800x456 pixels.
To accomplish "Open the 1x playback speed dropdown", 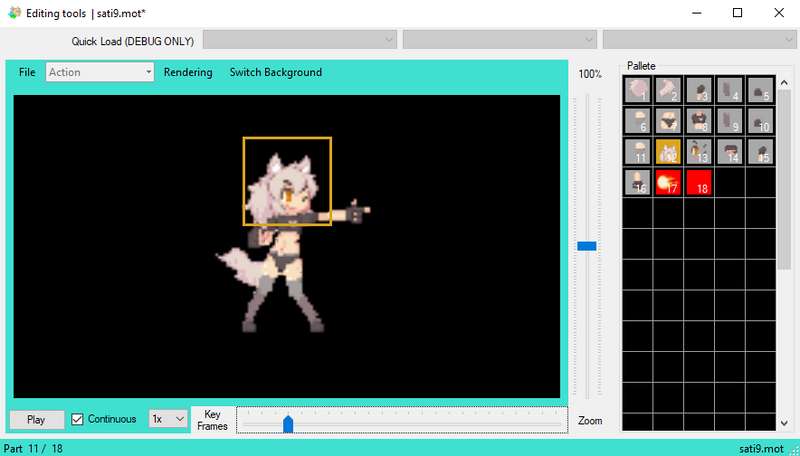I will 168,419.
